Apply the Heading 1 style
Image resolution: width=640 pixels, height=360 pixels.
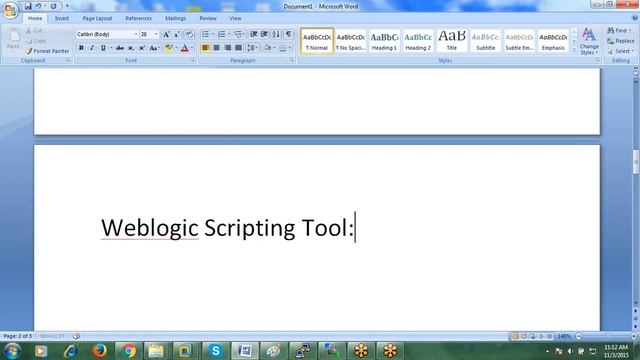384,41
